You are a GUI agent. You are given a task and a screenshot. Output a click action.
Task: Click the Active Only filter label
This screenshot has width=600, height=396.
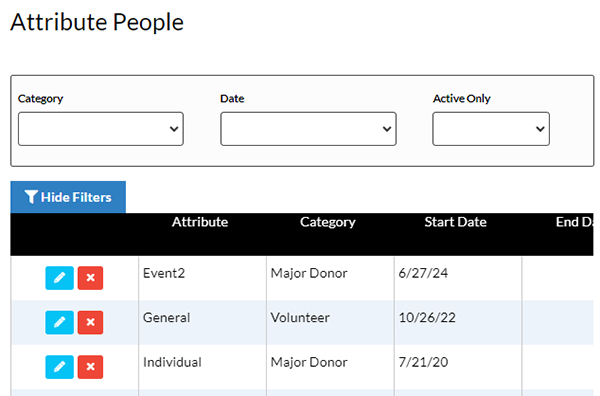[x=462, y=99]
